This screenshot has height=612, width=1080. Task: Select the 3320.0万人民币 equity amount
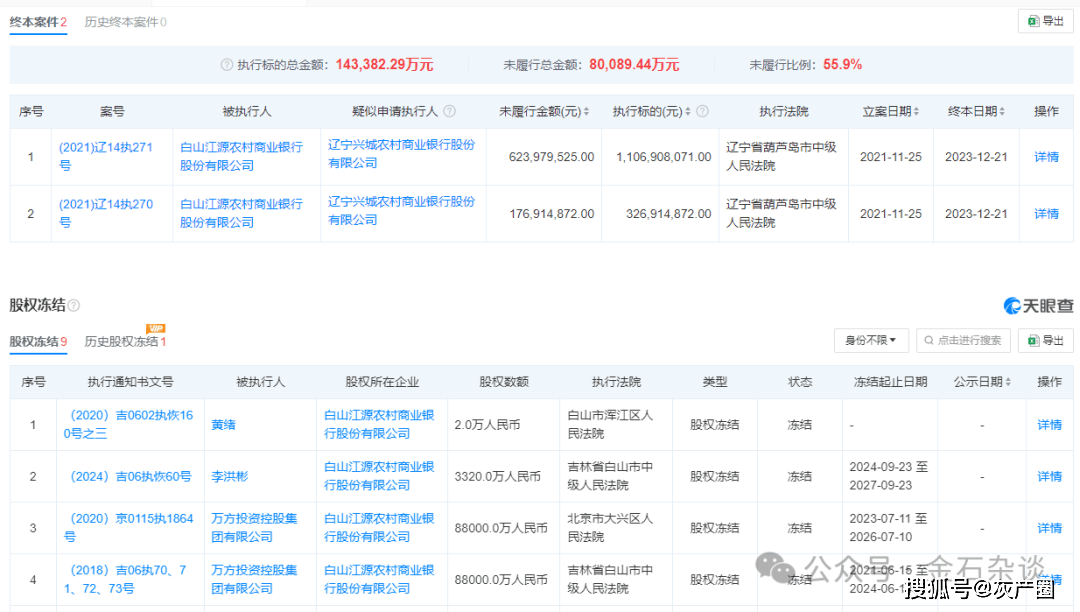(497, 476)
